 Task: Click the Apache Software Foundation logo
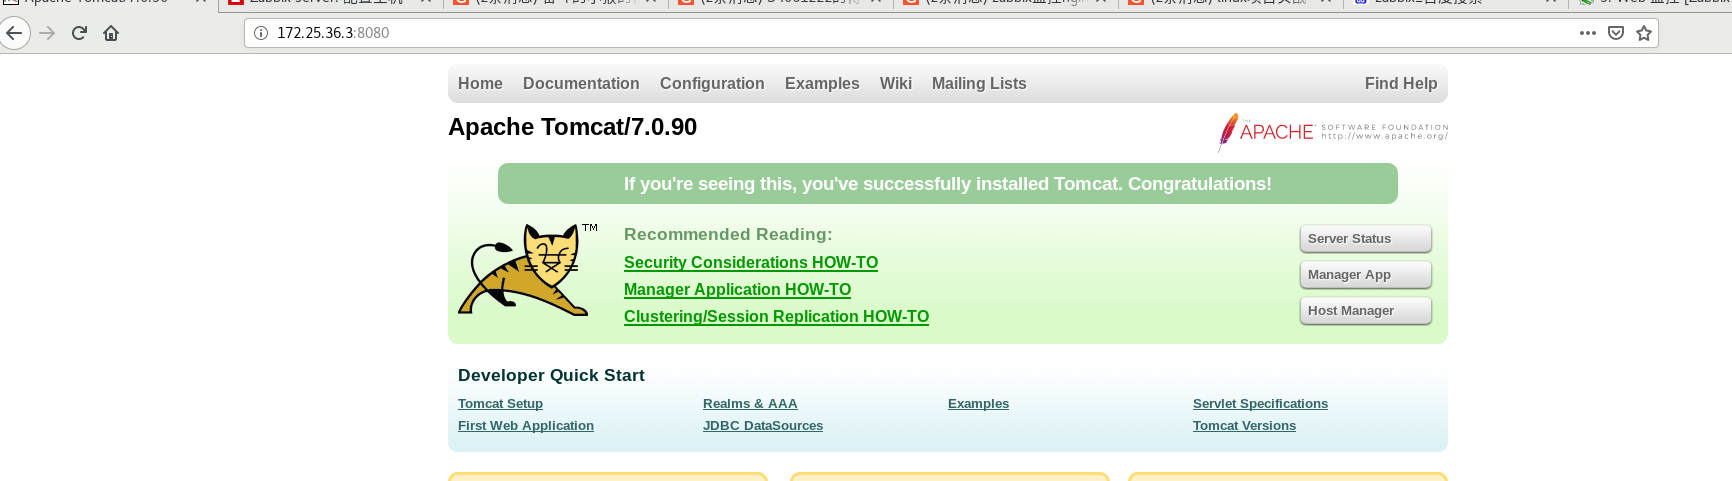coord(1332,132)
